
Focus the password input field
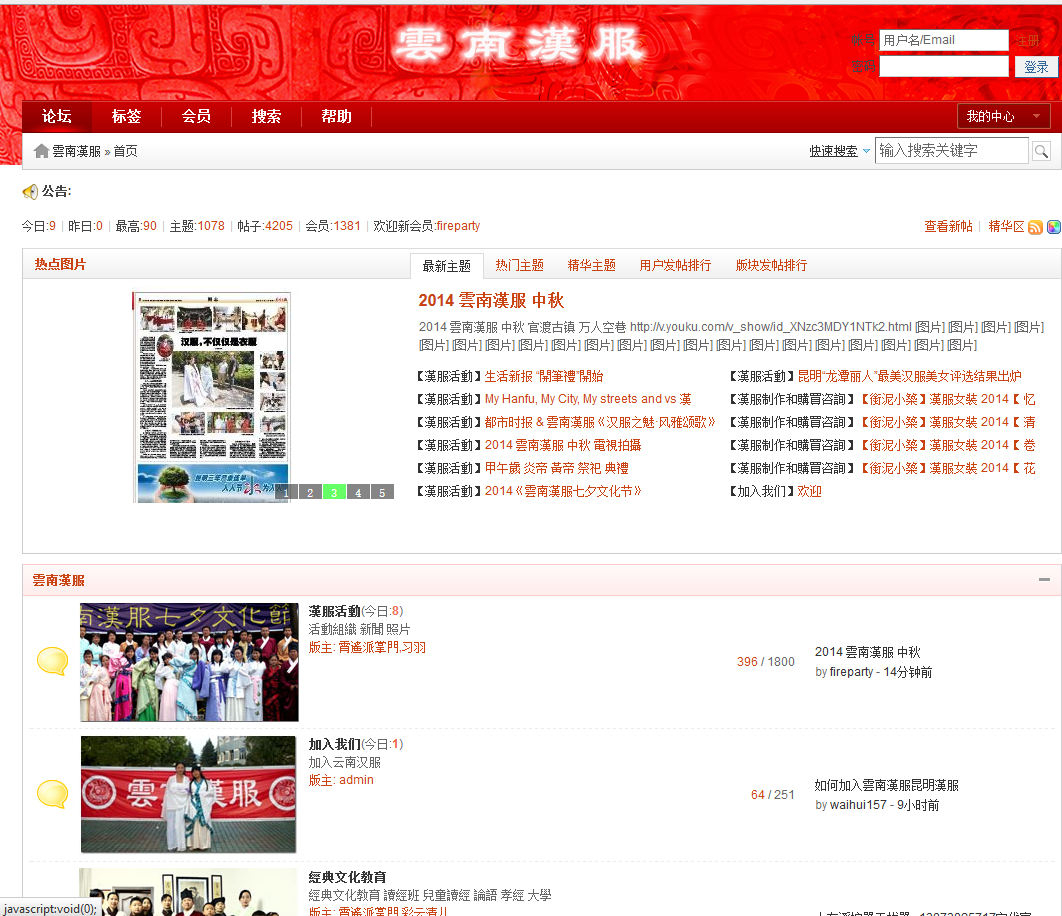[943, 66]
